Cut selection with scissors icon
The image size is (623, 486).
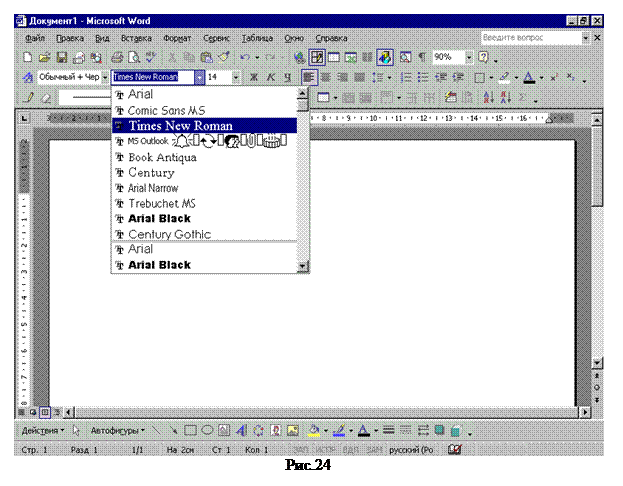[x=172, y=58]
